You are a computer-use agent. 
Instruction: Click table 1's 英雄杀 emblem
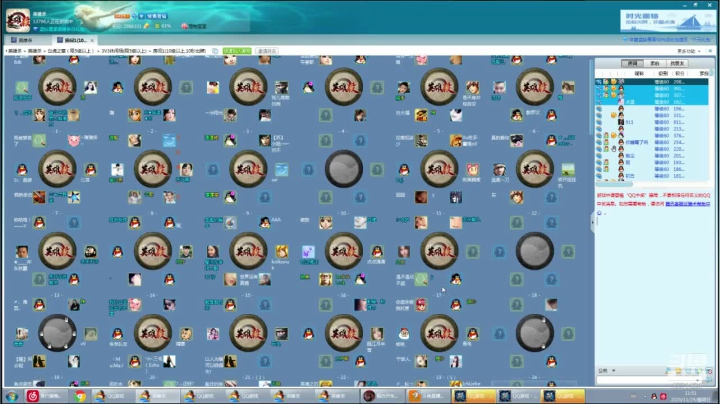tap(57, 87)
